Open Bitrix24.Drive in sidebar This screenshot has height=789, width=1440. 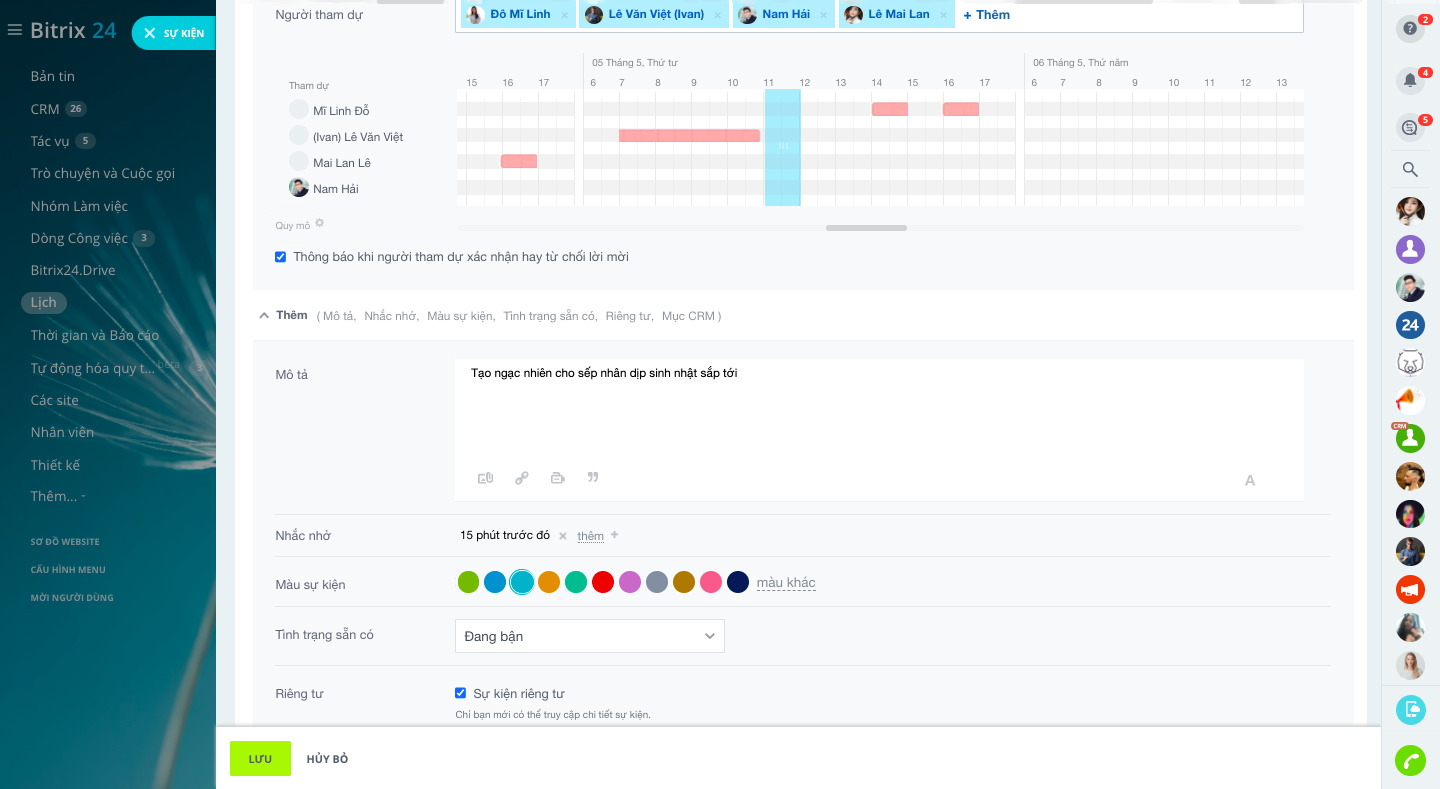pyautogui.click(x=73, y=270)
